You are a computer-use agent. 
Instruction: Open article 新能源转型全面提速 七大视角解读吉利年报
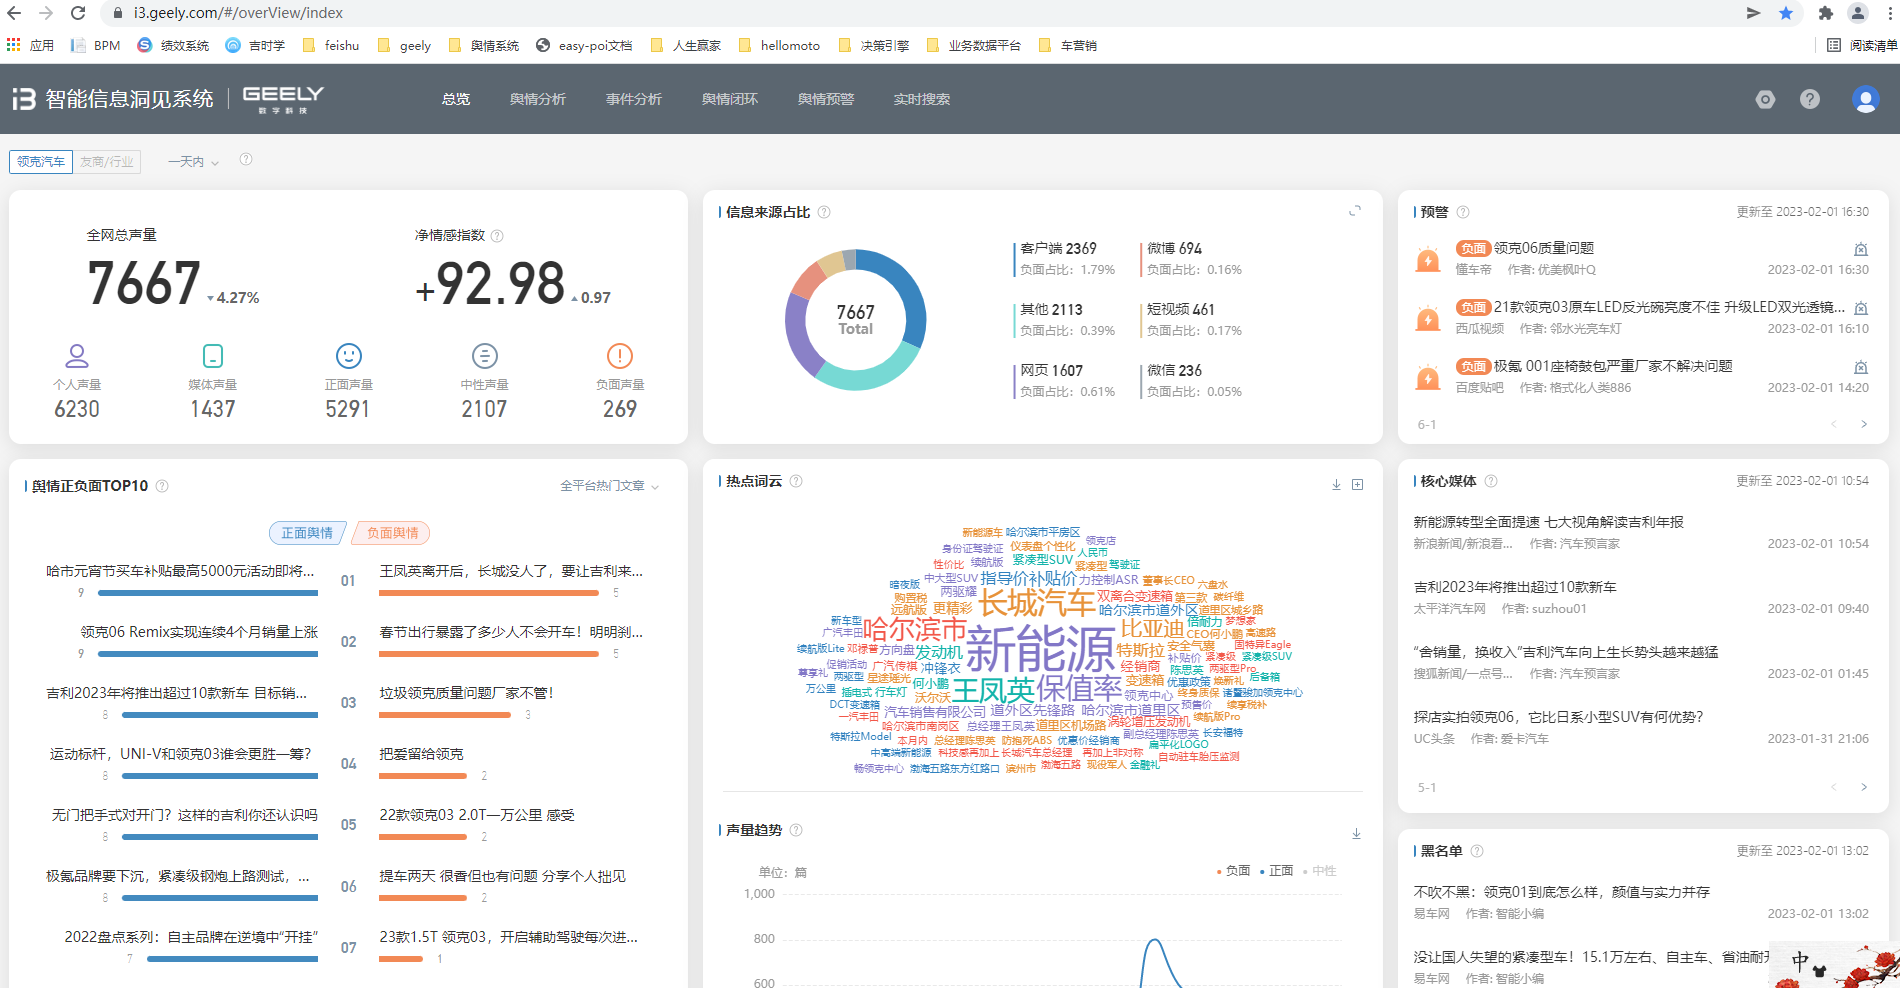(x=1548, y=522)
